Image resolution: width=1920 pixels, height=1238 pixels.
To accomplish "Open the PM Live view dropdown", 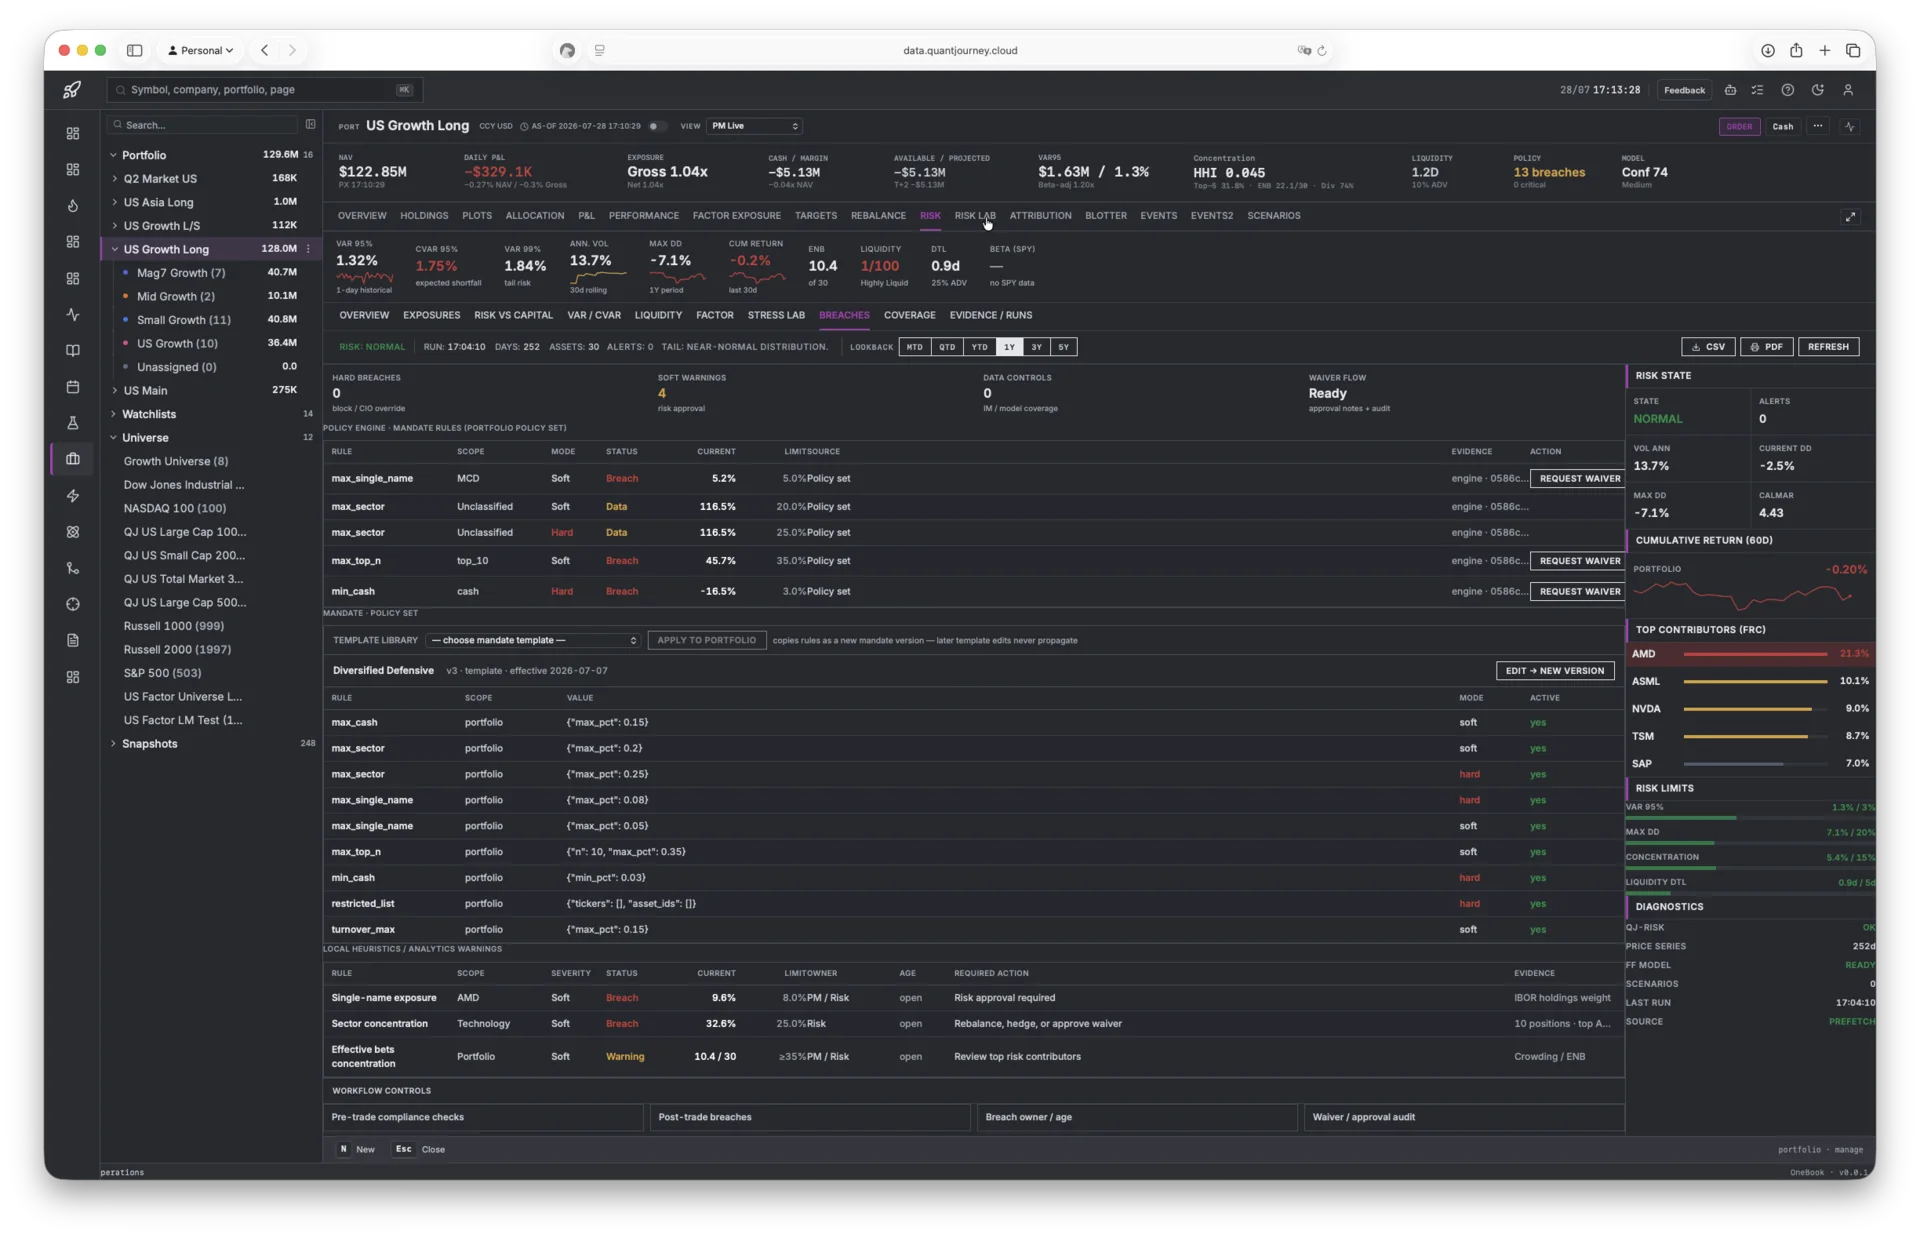I will pos(754,126).
